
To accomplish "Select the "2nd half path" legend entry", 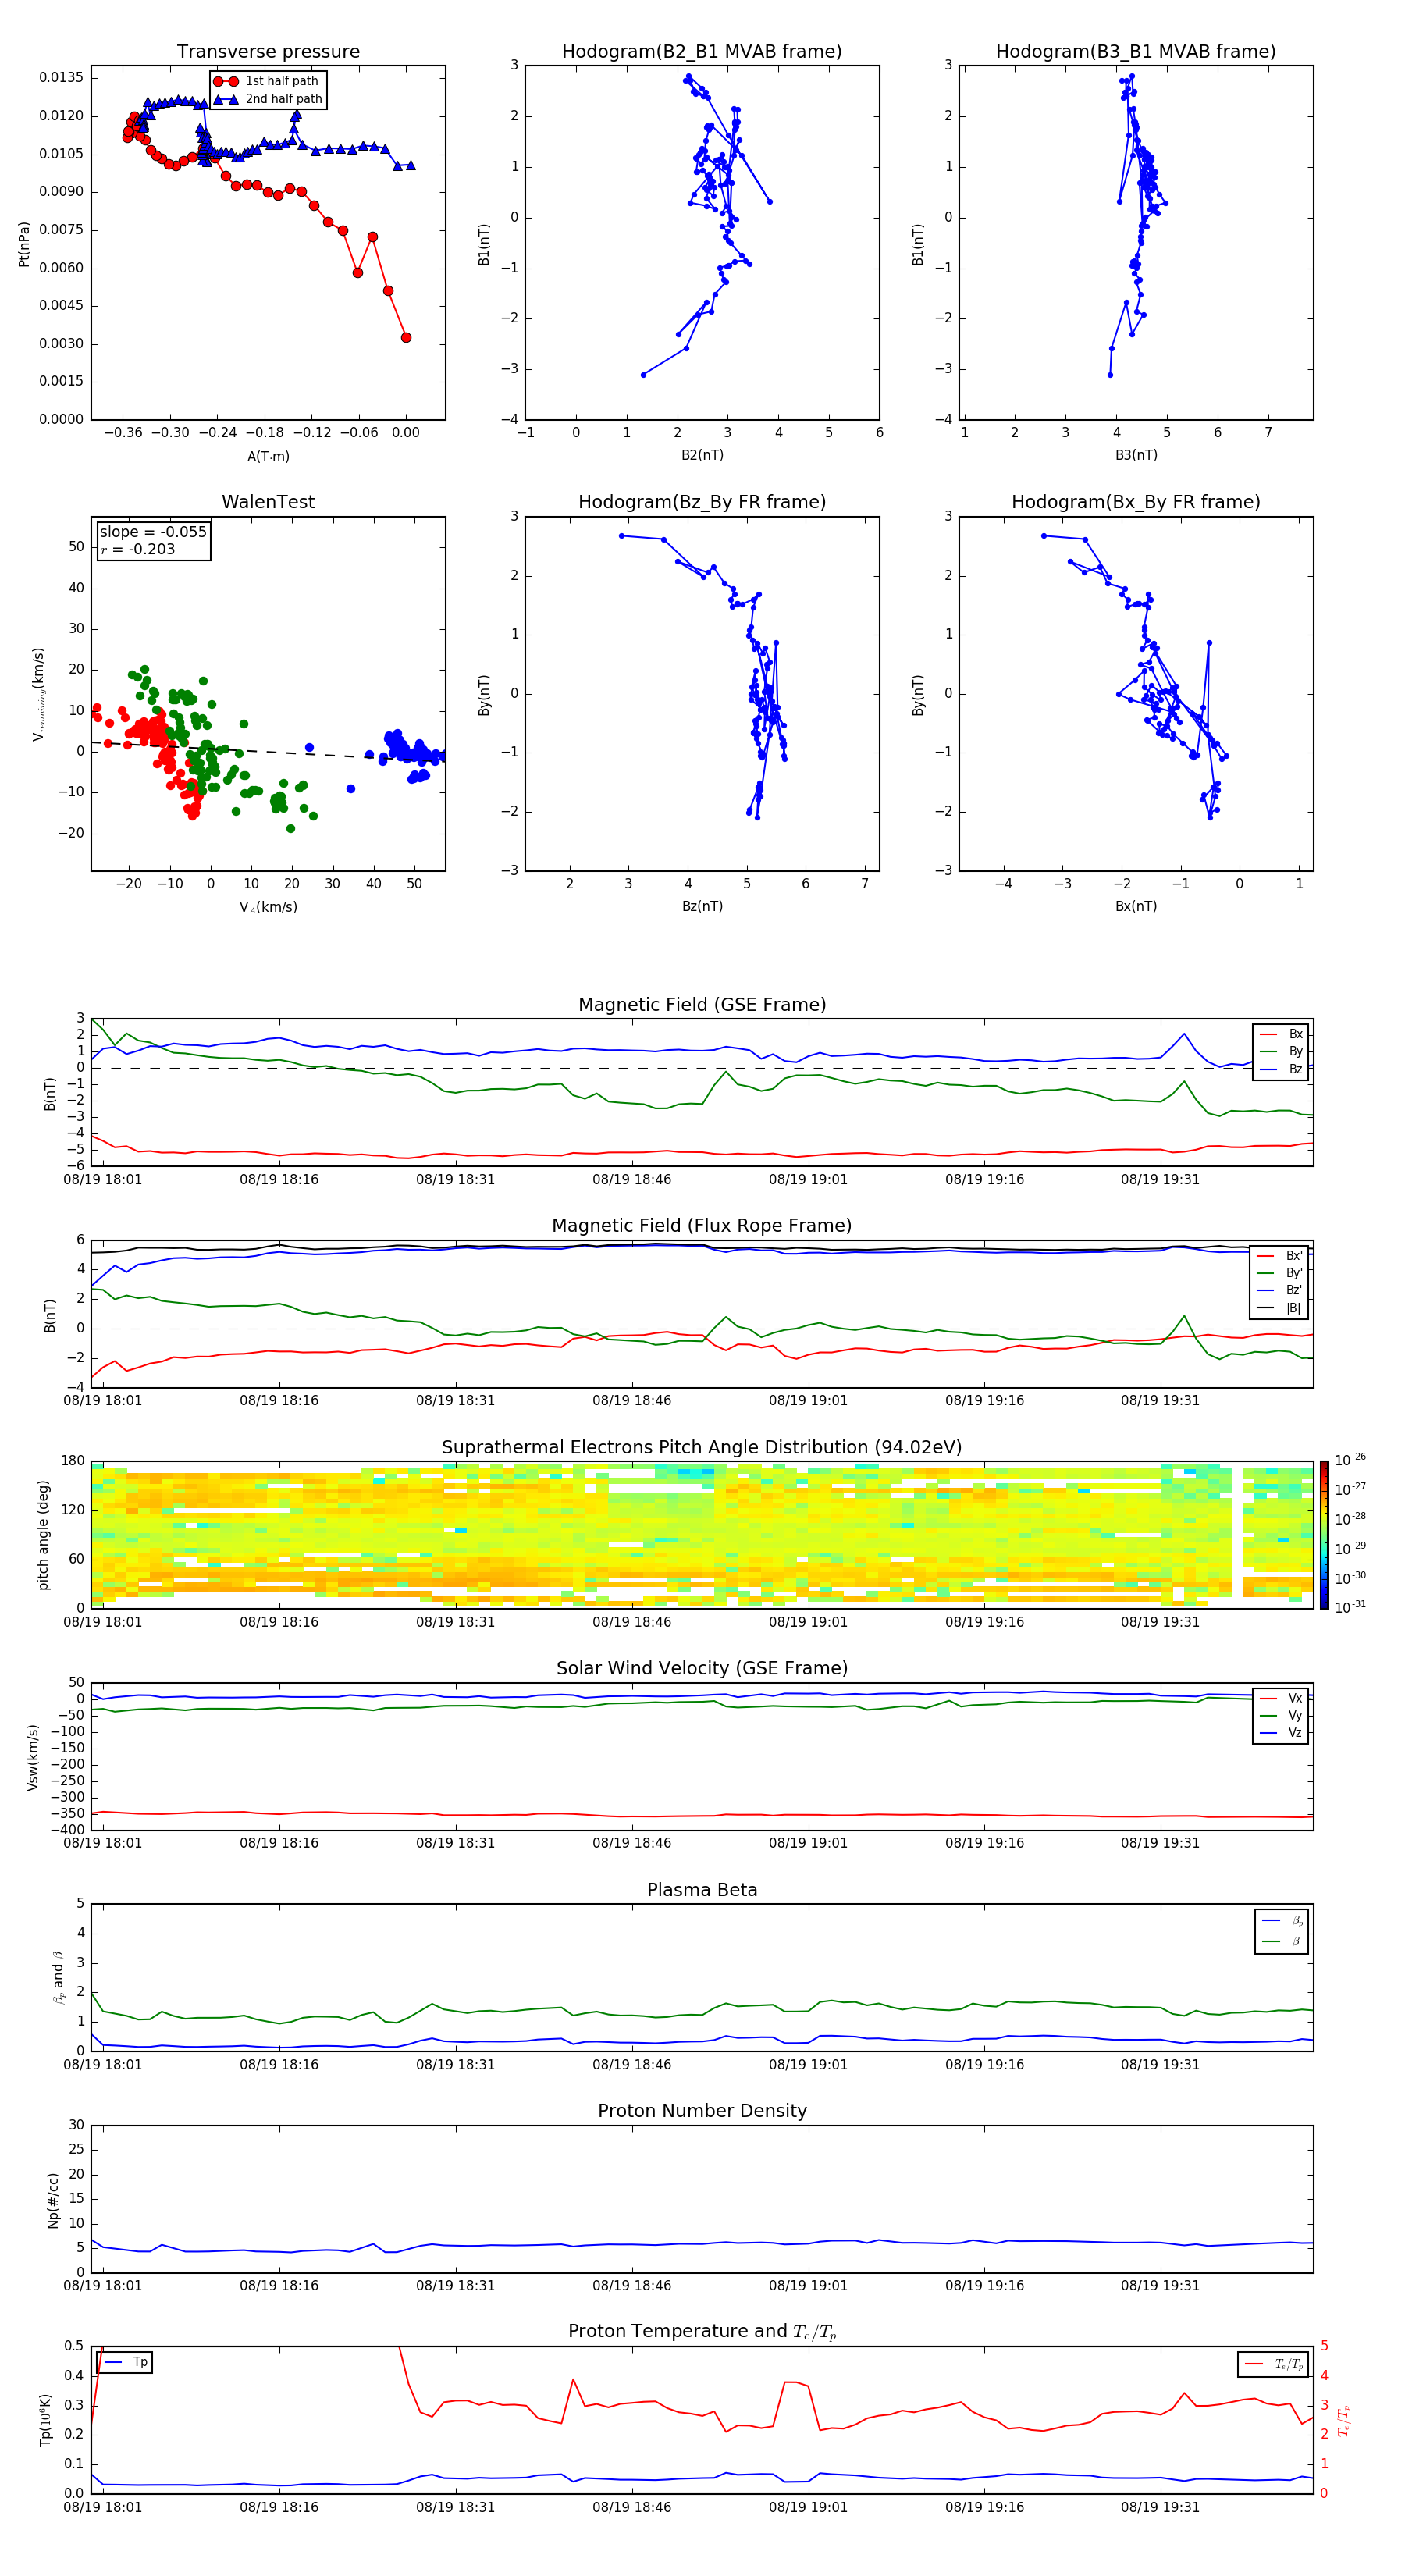I will pos(266,99).
